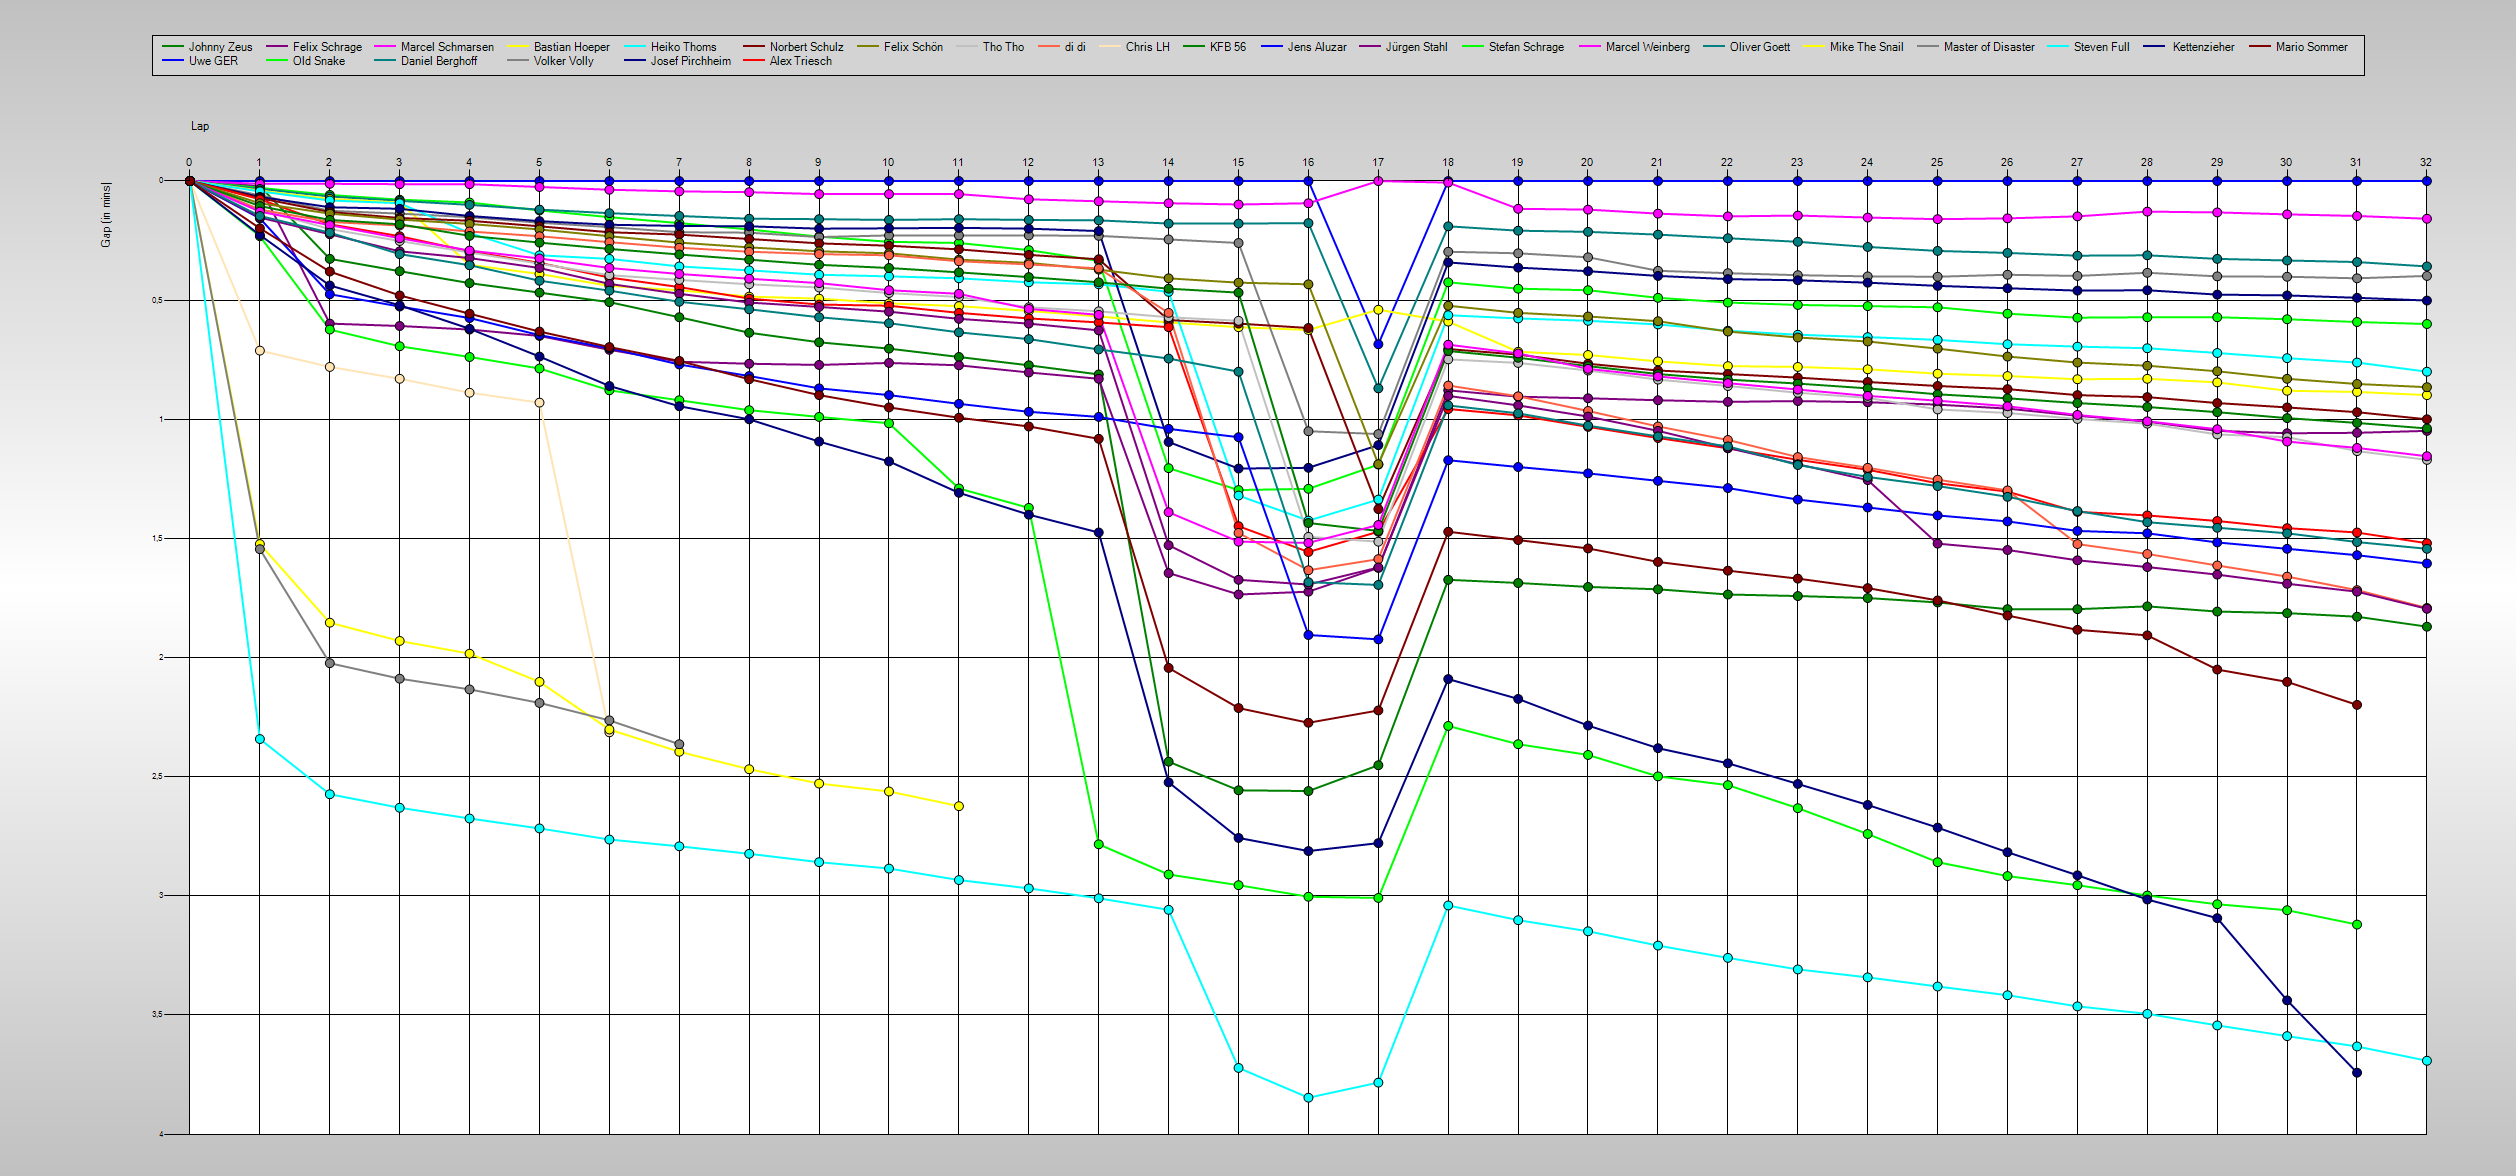Select lap number 7 axis label
Viewport: 2516px width, 1176px height.
click(x=679, y=162)
